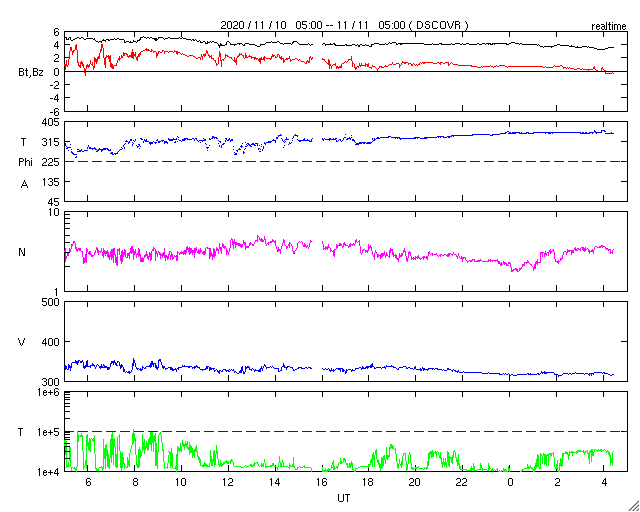This screenshot has width=640, height=512.
Task: Click the A label below Phi
Action: 24,184
